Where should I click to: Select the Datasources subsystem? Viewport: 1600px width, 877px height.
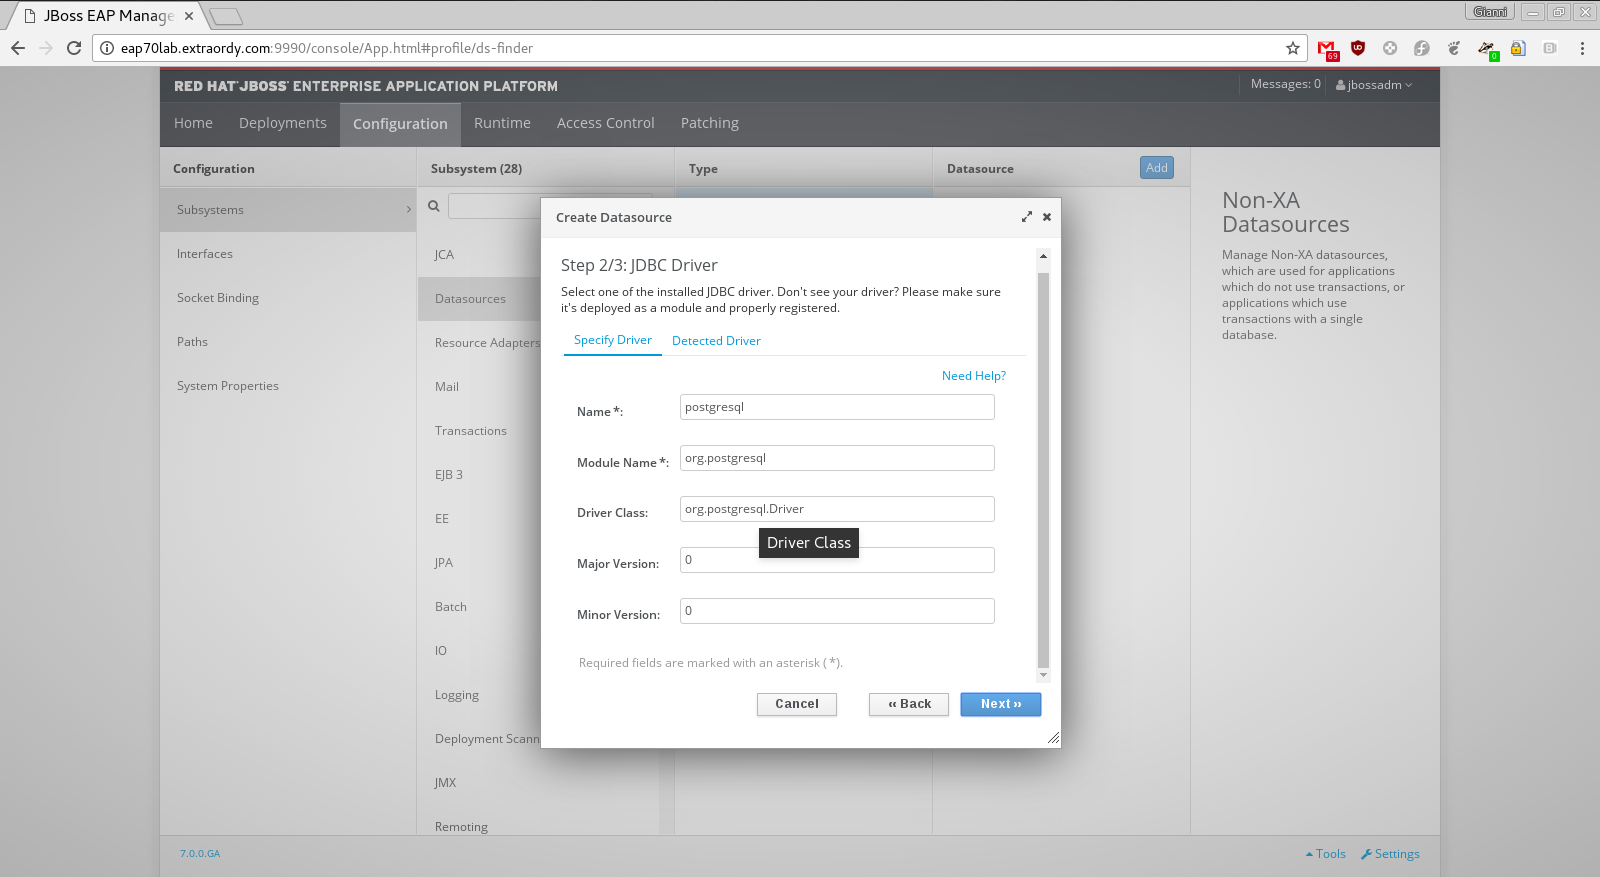[x=480, y=299]
